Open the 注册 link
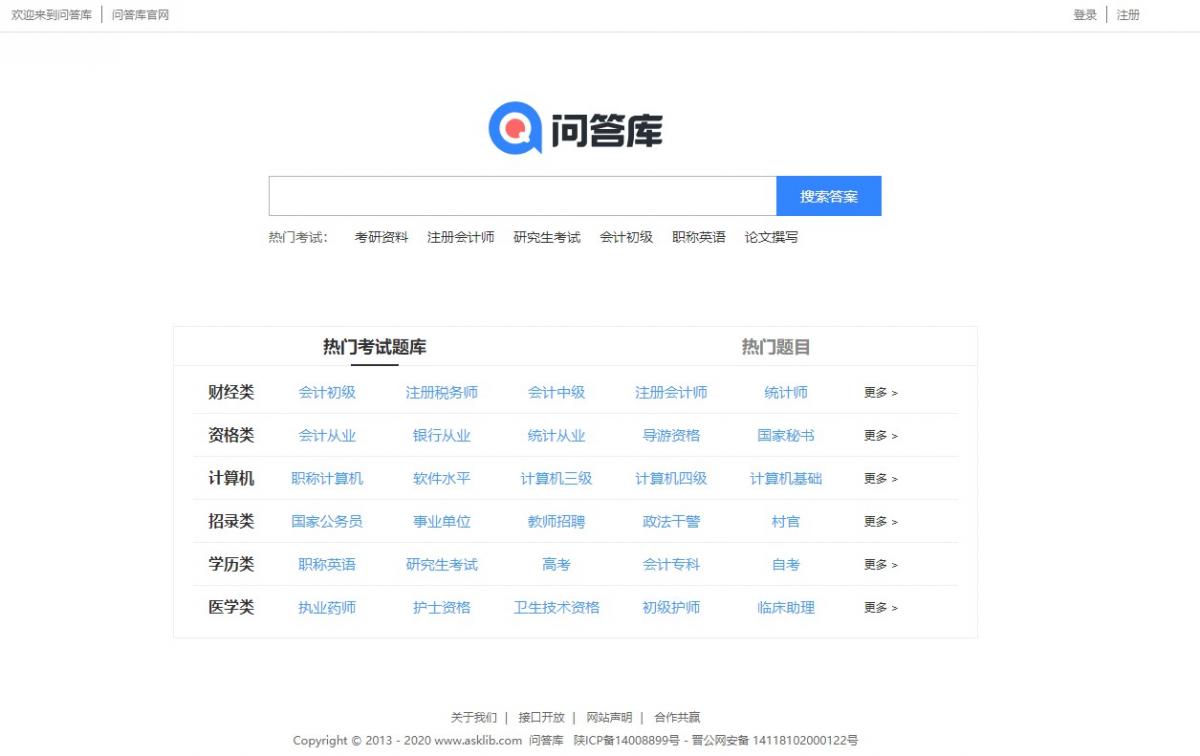The image size is (1200, 756). tap(1128, 15)
